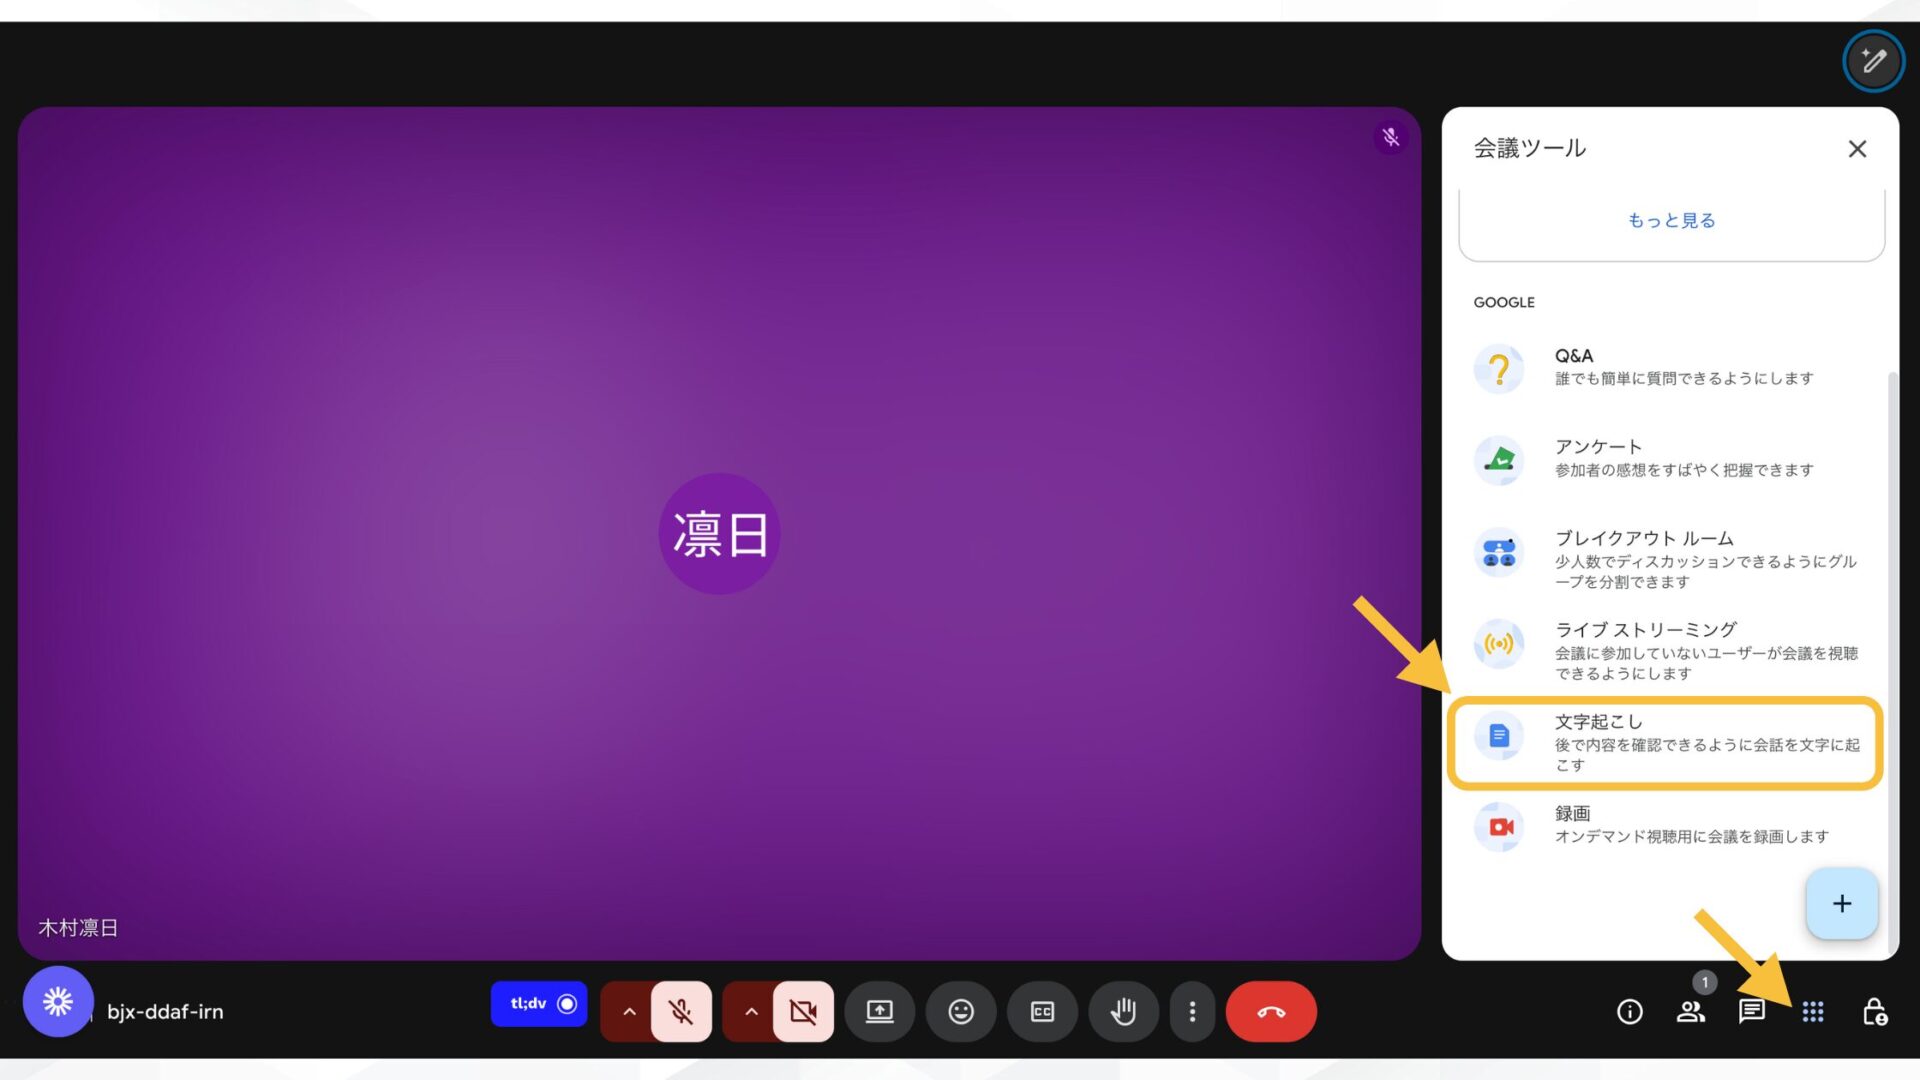Image resolution: width=1920 pixels, height=1080 pixels.
Task: Open the reactions emoji picker
Action: (x=961, y=1011)
